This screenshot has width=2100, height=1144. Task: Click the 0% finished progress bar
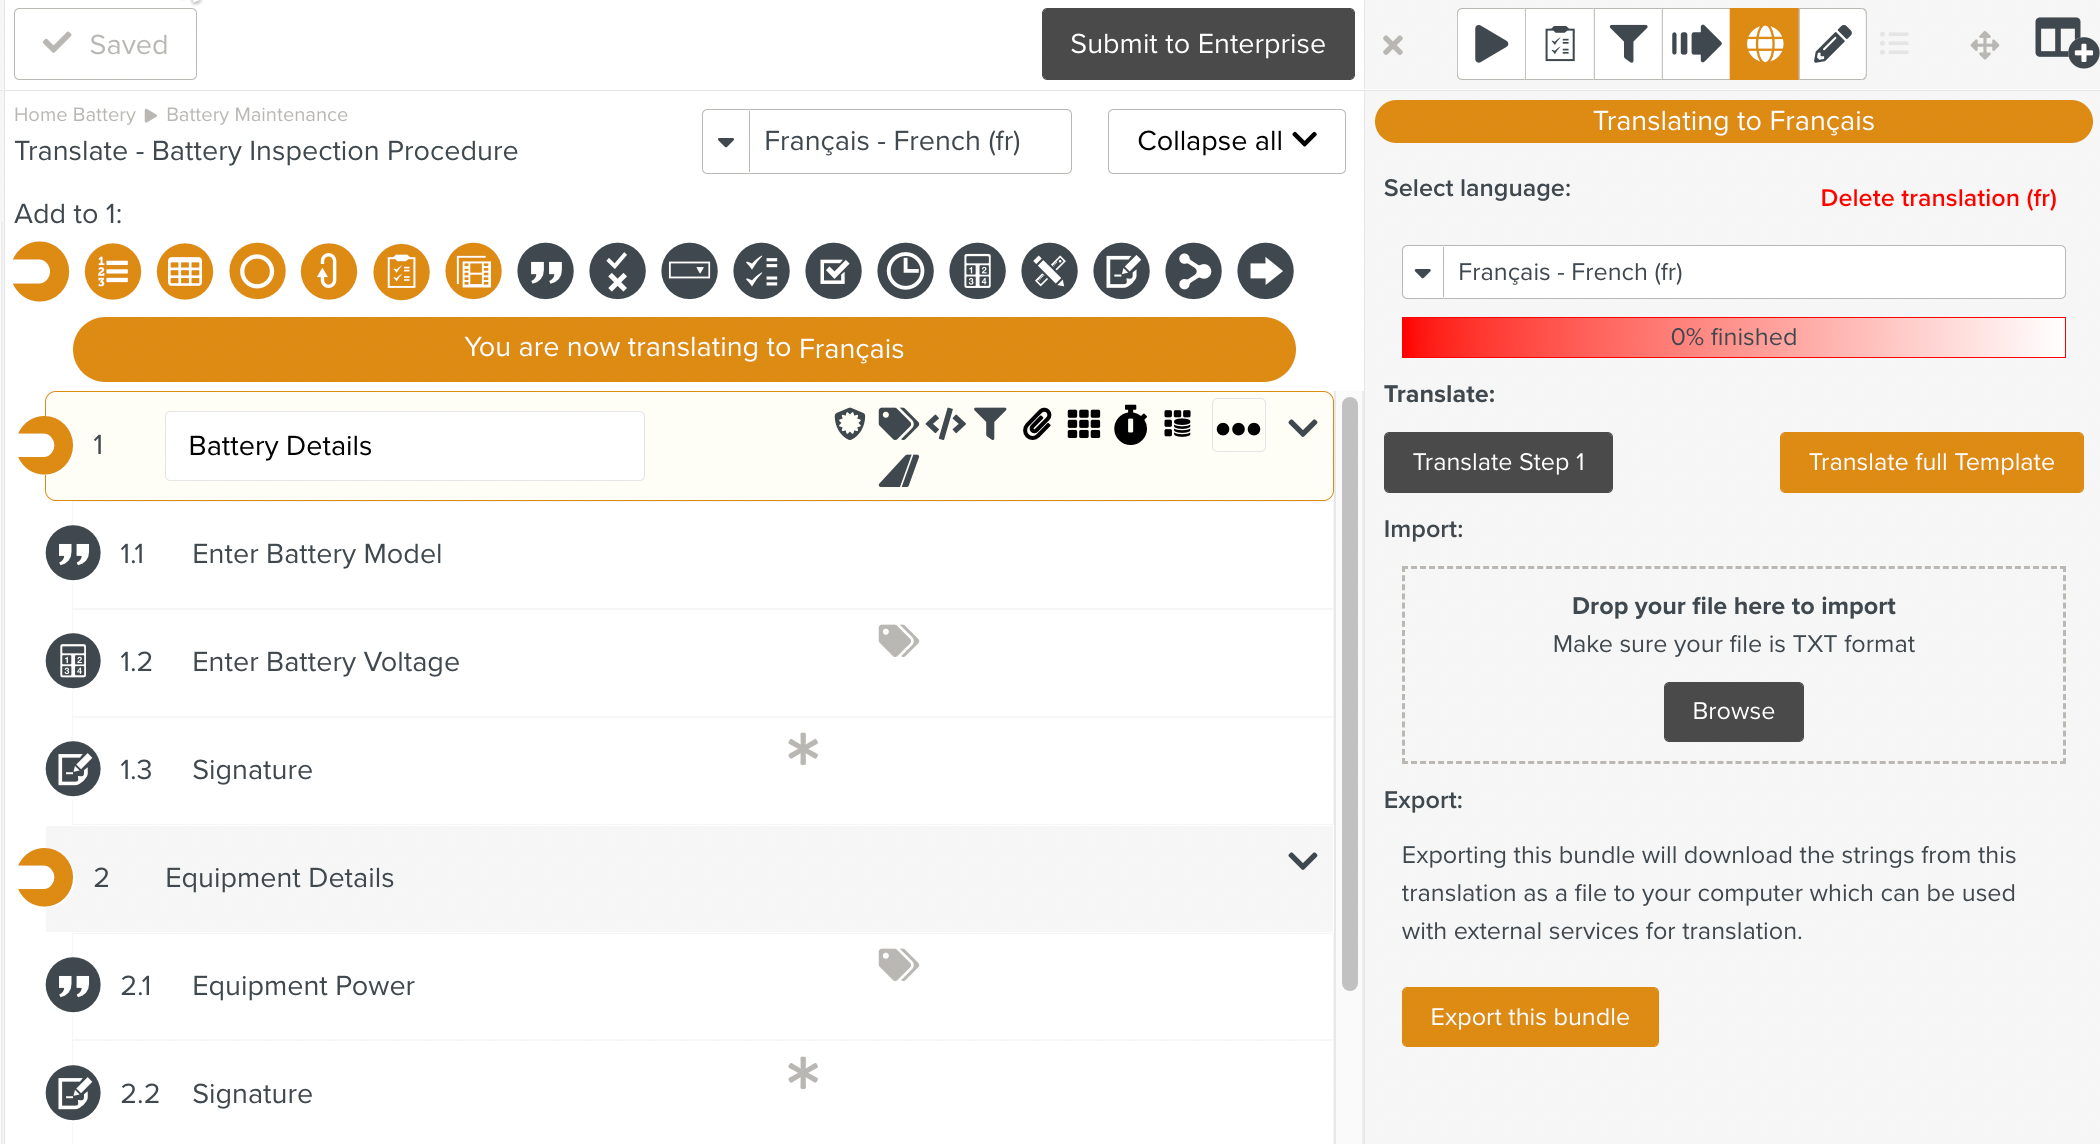coord(1733,337)
